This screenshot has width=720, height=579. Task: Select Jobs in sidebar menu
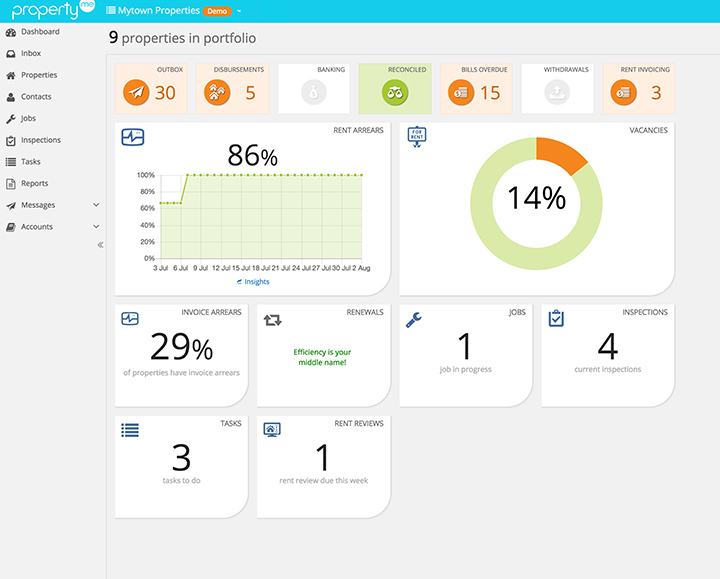click(28, 118)
